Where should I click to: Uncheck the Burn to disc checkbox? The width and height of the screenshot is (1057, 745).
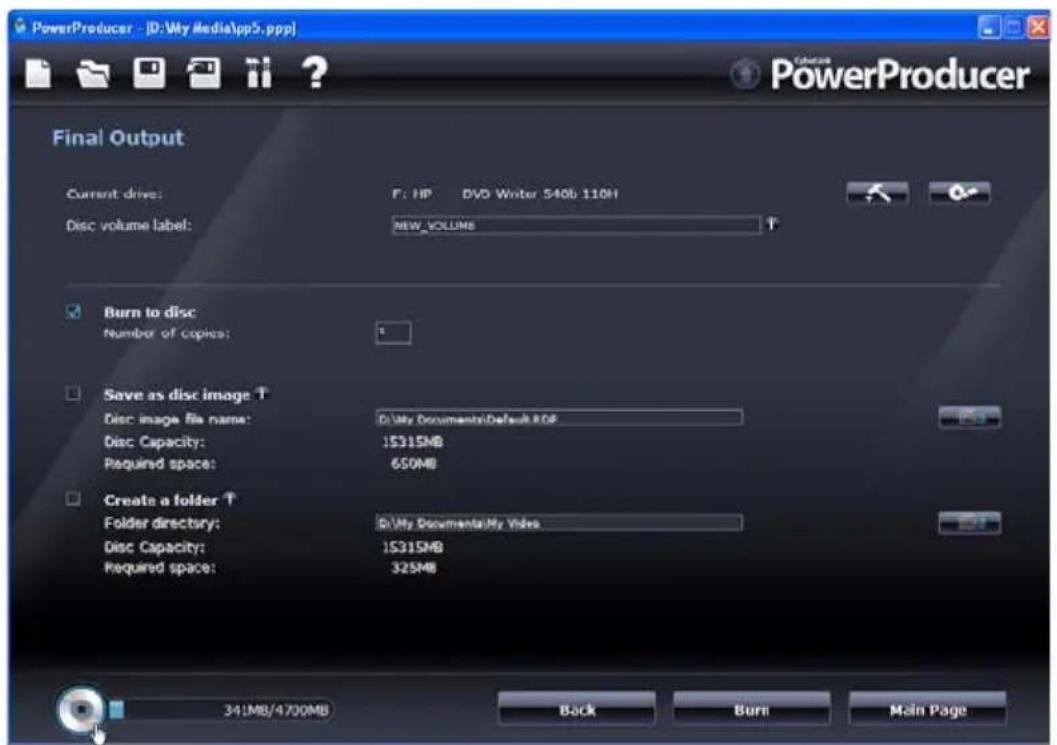tap(73, 311)
